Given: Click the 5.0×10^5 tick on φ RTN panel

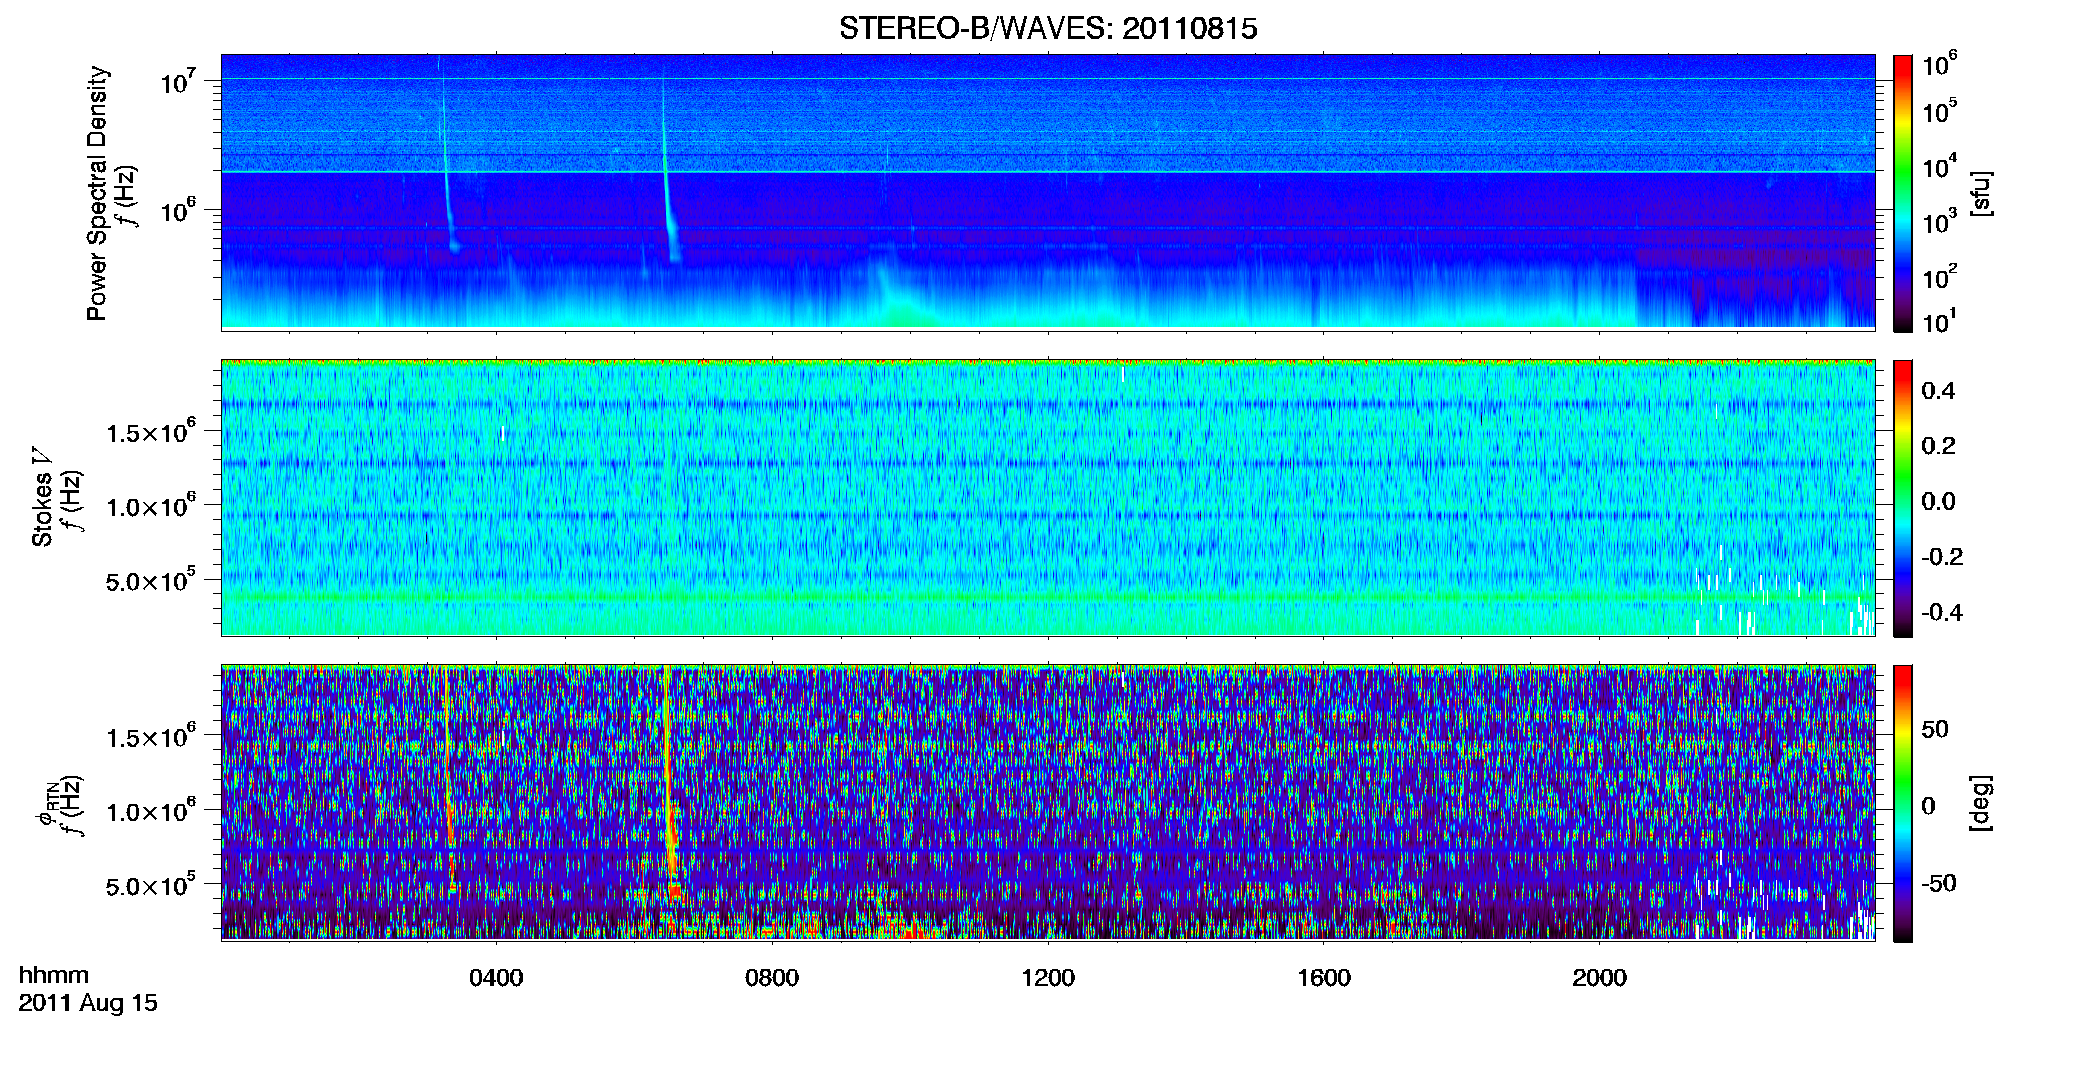Looking at the screenshot, I should click(x=151, y=885).
